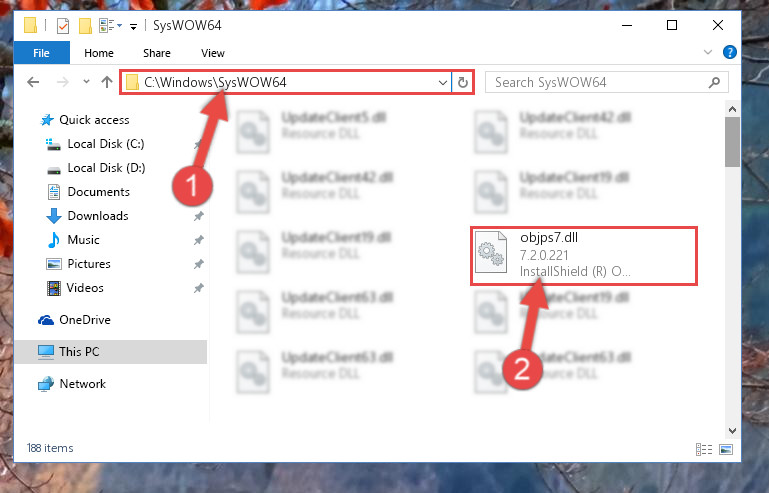Viewport: 769px width, 493px height.
Task: Select Local Disk (C:) in sidebar
Action: point(106,144)
